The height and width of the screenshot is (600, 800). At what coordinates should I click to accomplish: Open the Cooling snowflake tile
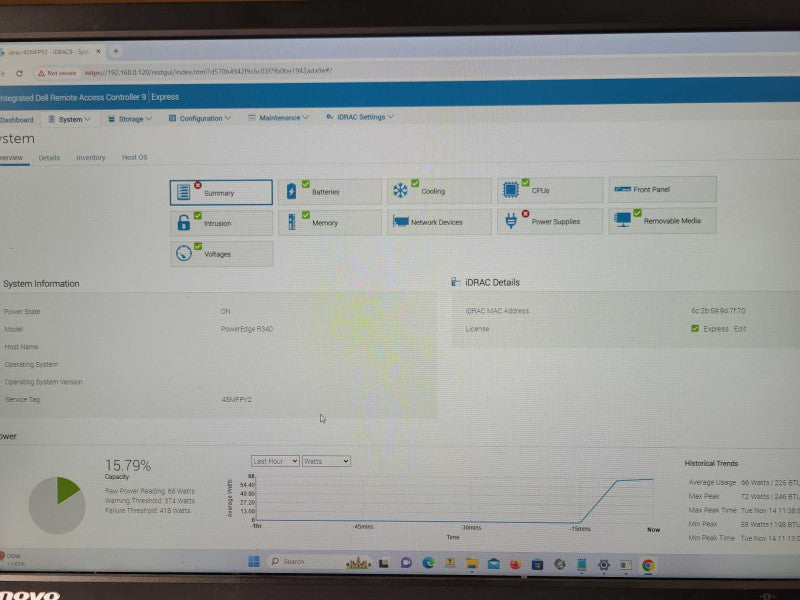(x=439, y=190)
